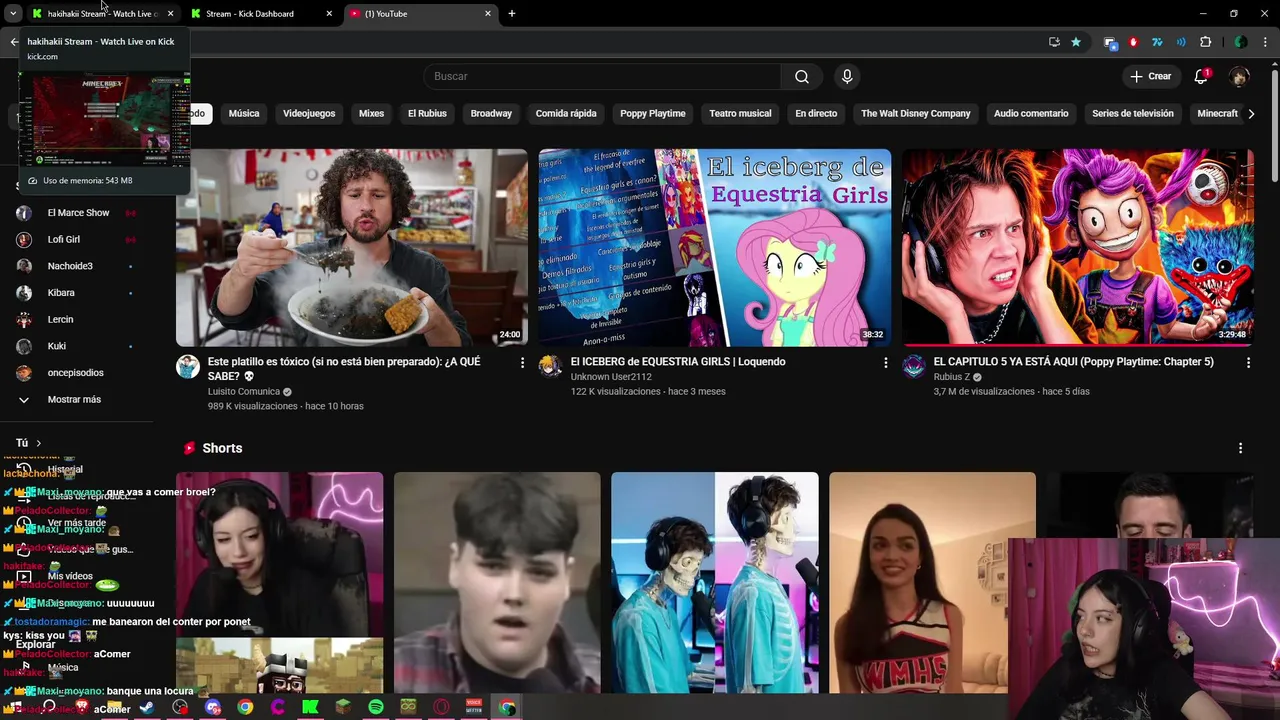Select the Comida rápida filter chip

click(566, 114)
